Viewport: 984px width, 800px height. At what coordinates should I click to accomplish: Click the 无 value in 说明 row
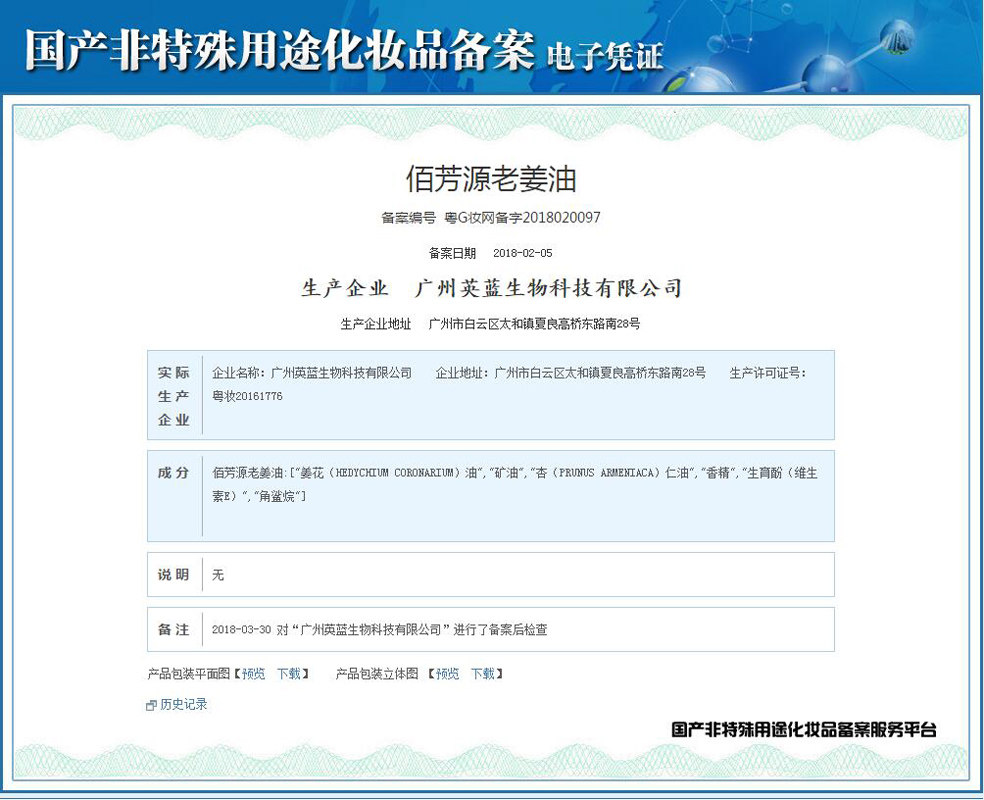pyautogui.click(x=218, y=574)
